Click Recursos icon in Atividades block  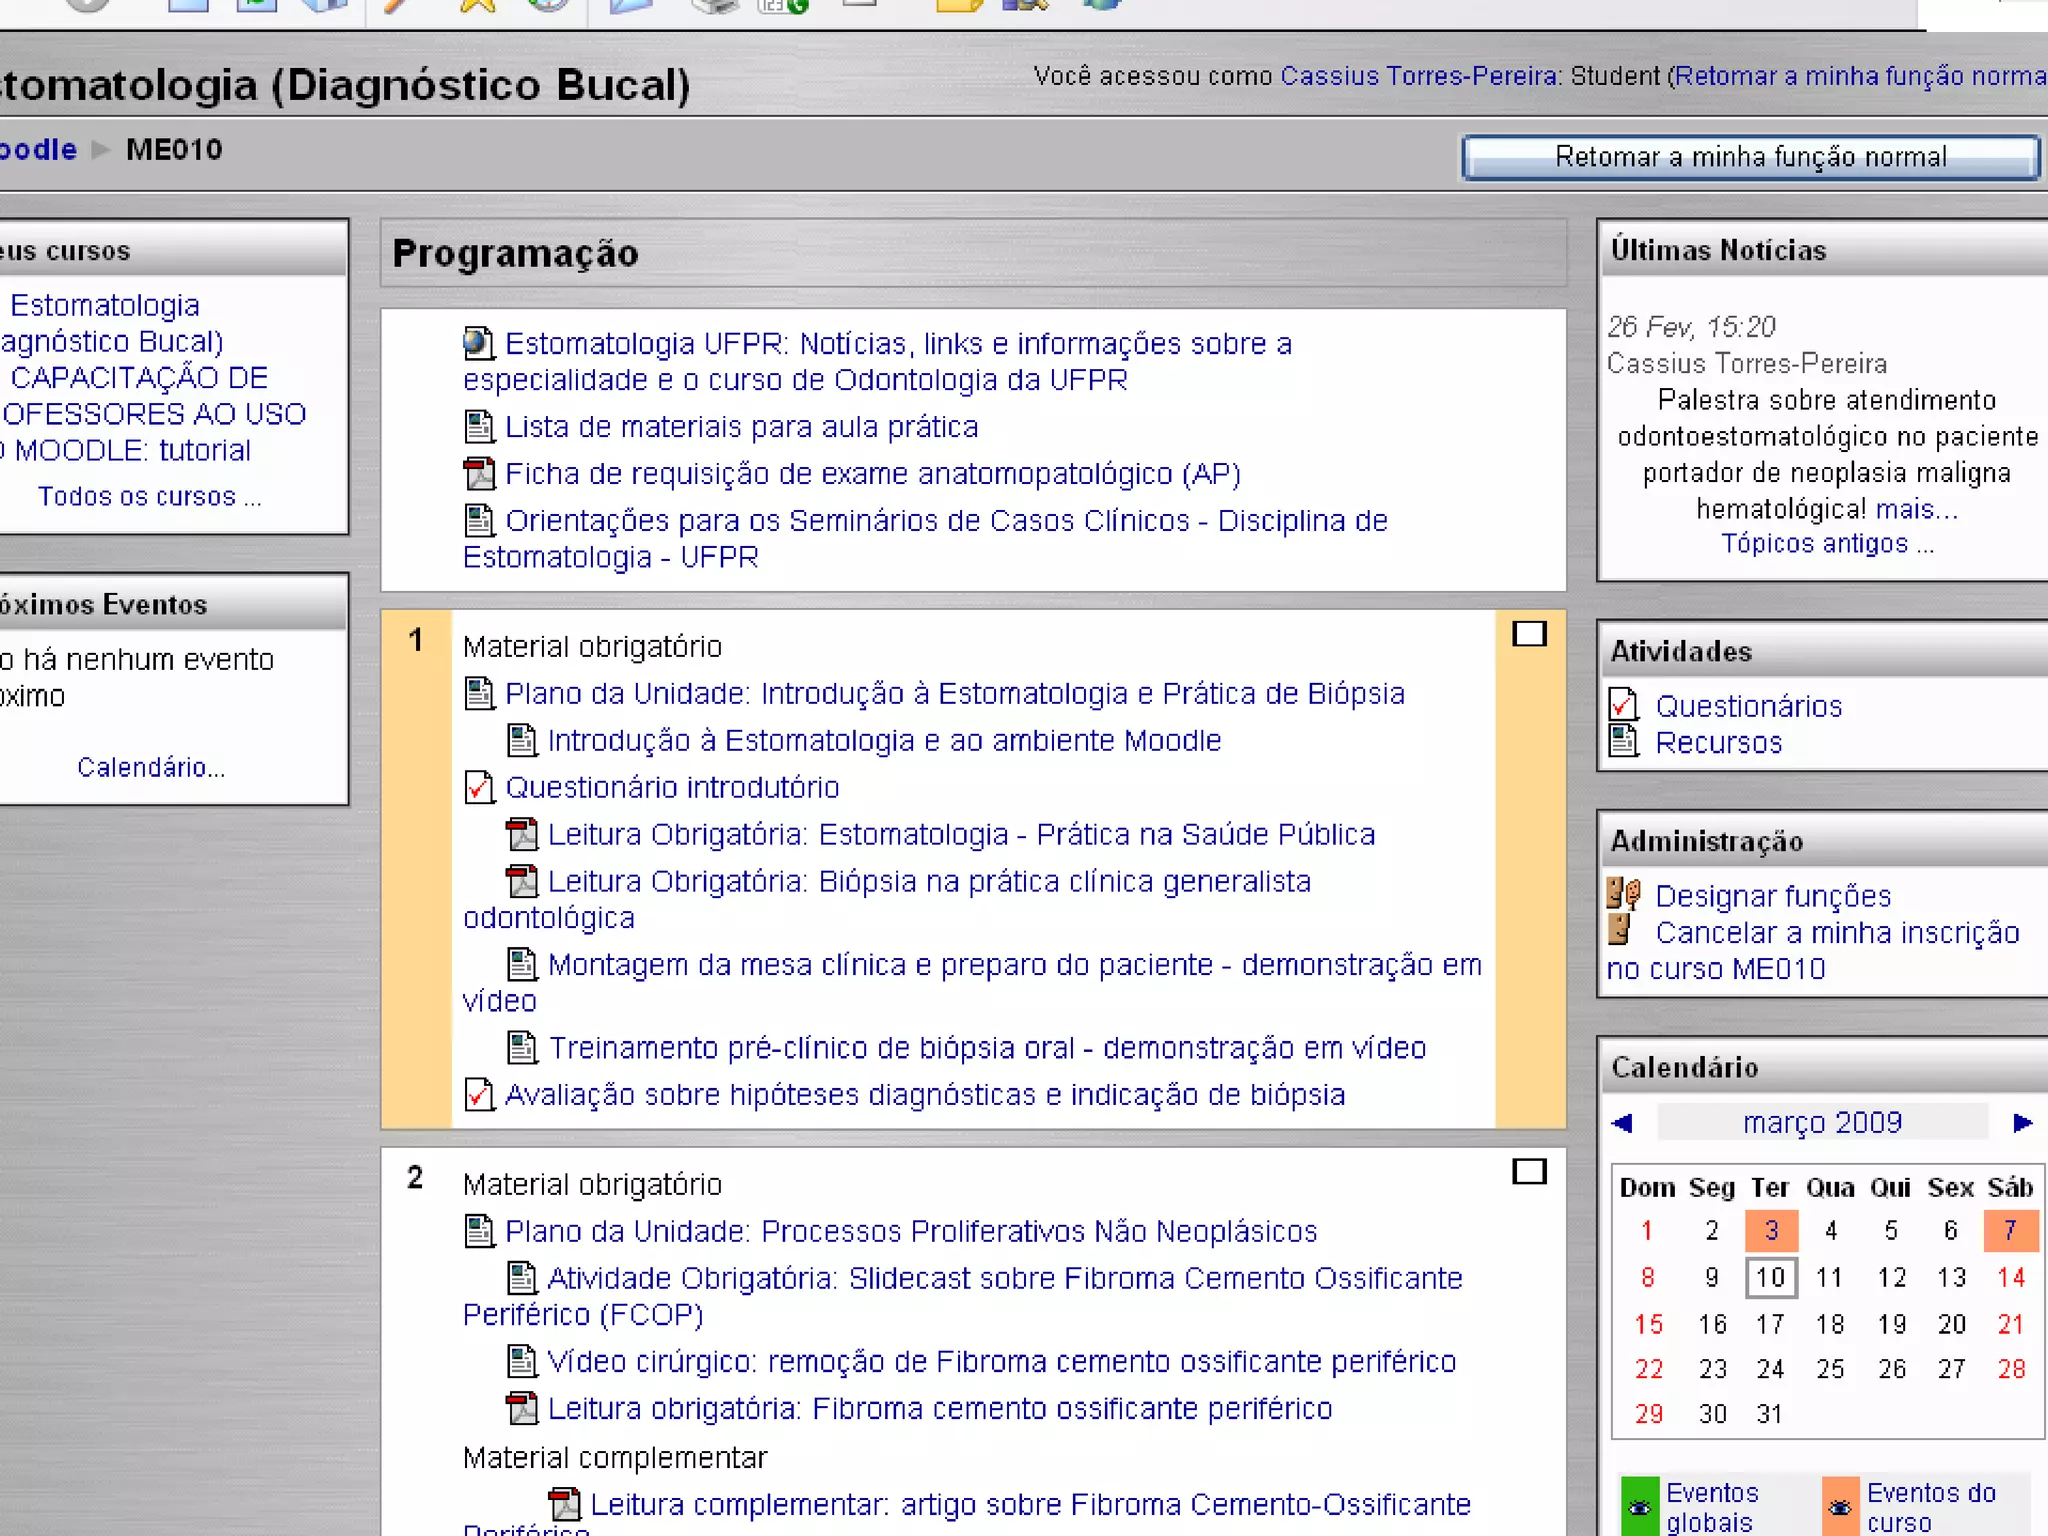(1624, 741)
